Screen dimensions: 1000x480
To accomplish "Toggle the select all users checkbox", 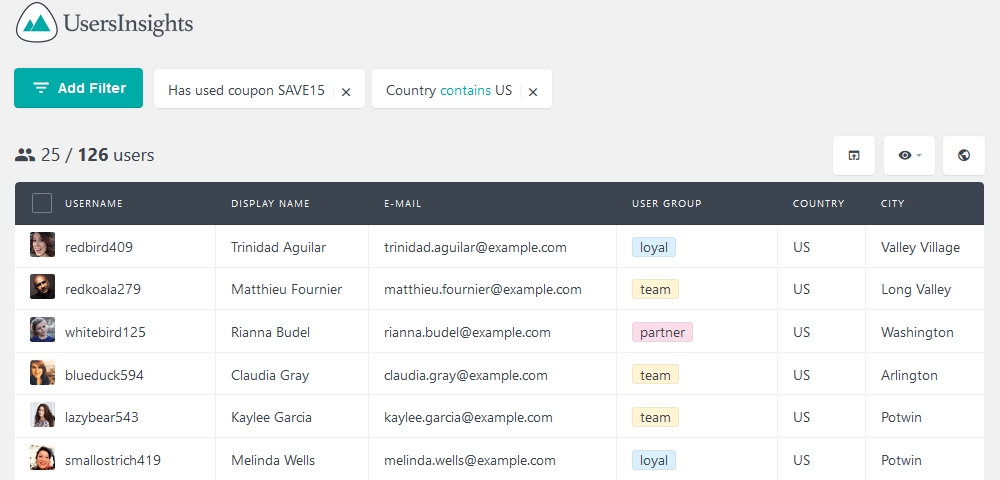I will 42,203.
